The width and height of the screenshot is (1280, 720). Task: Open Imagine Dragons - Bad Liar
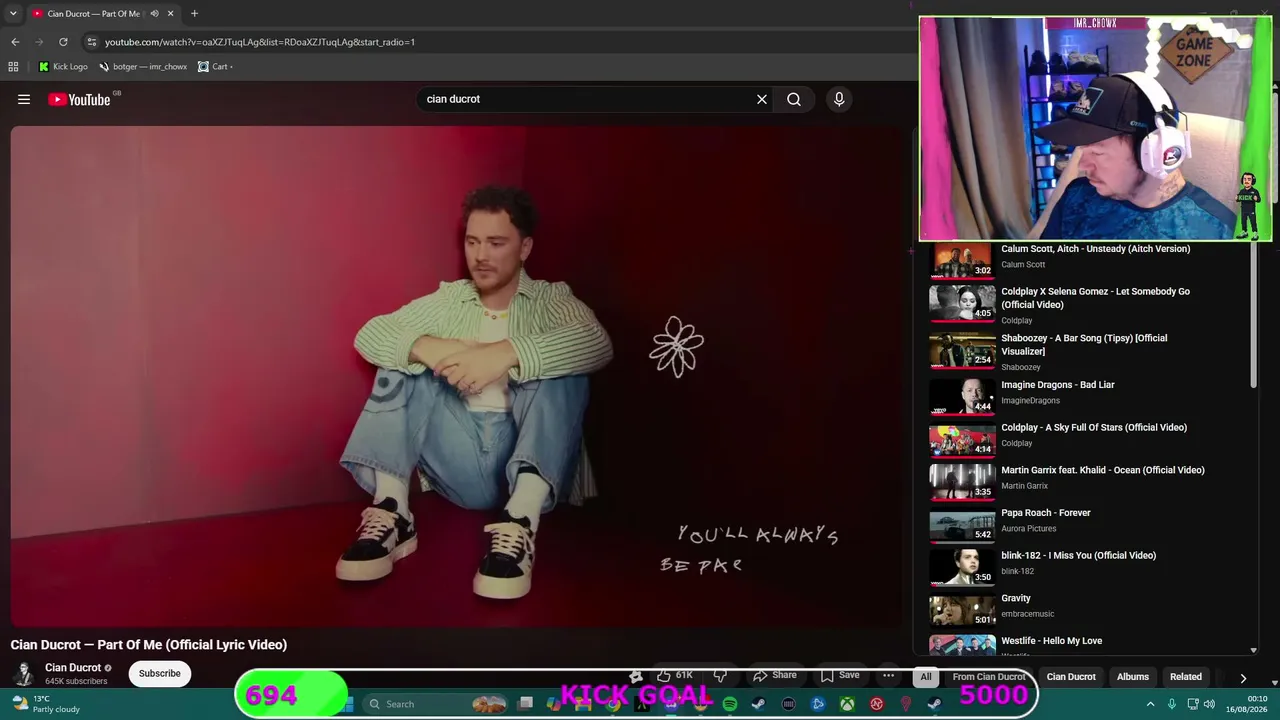click(1057, 385)
